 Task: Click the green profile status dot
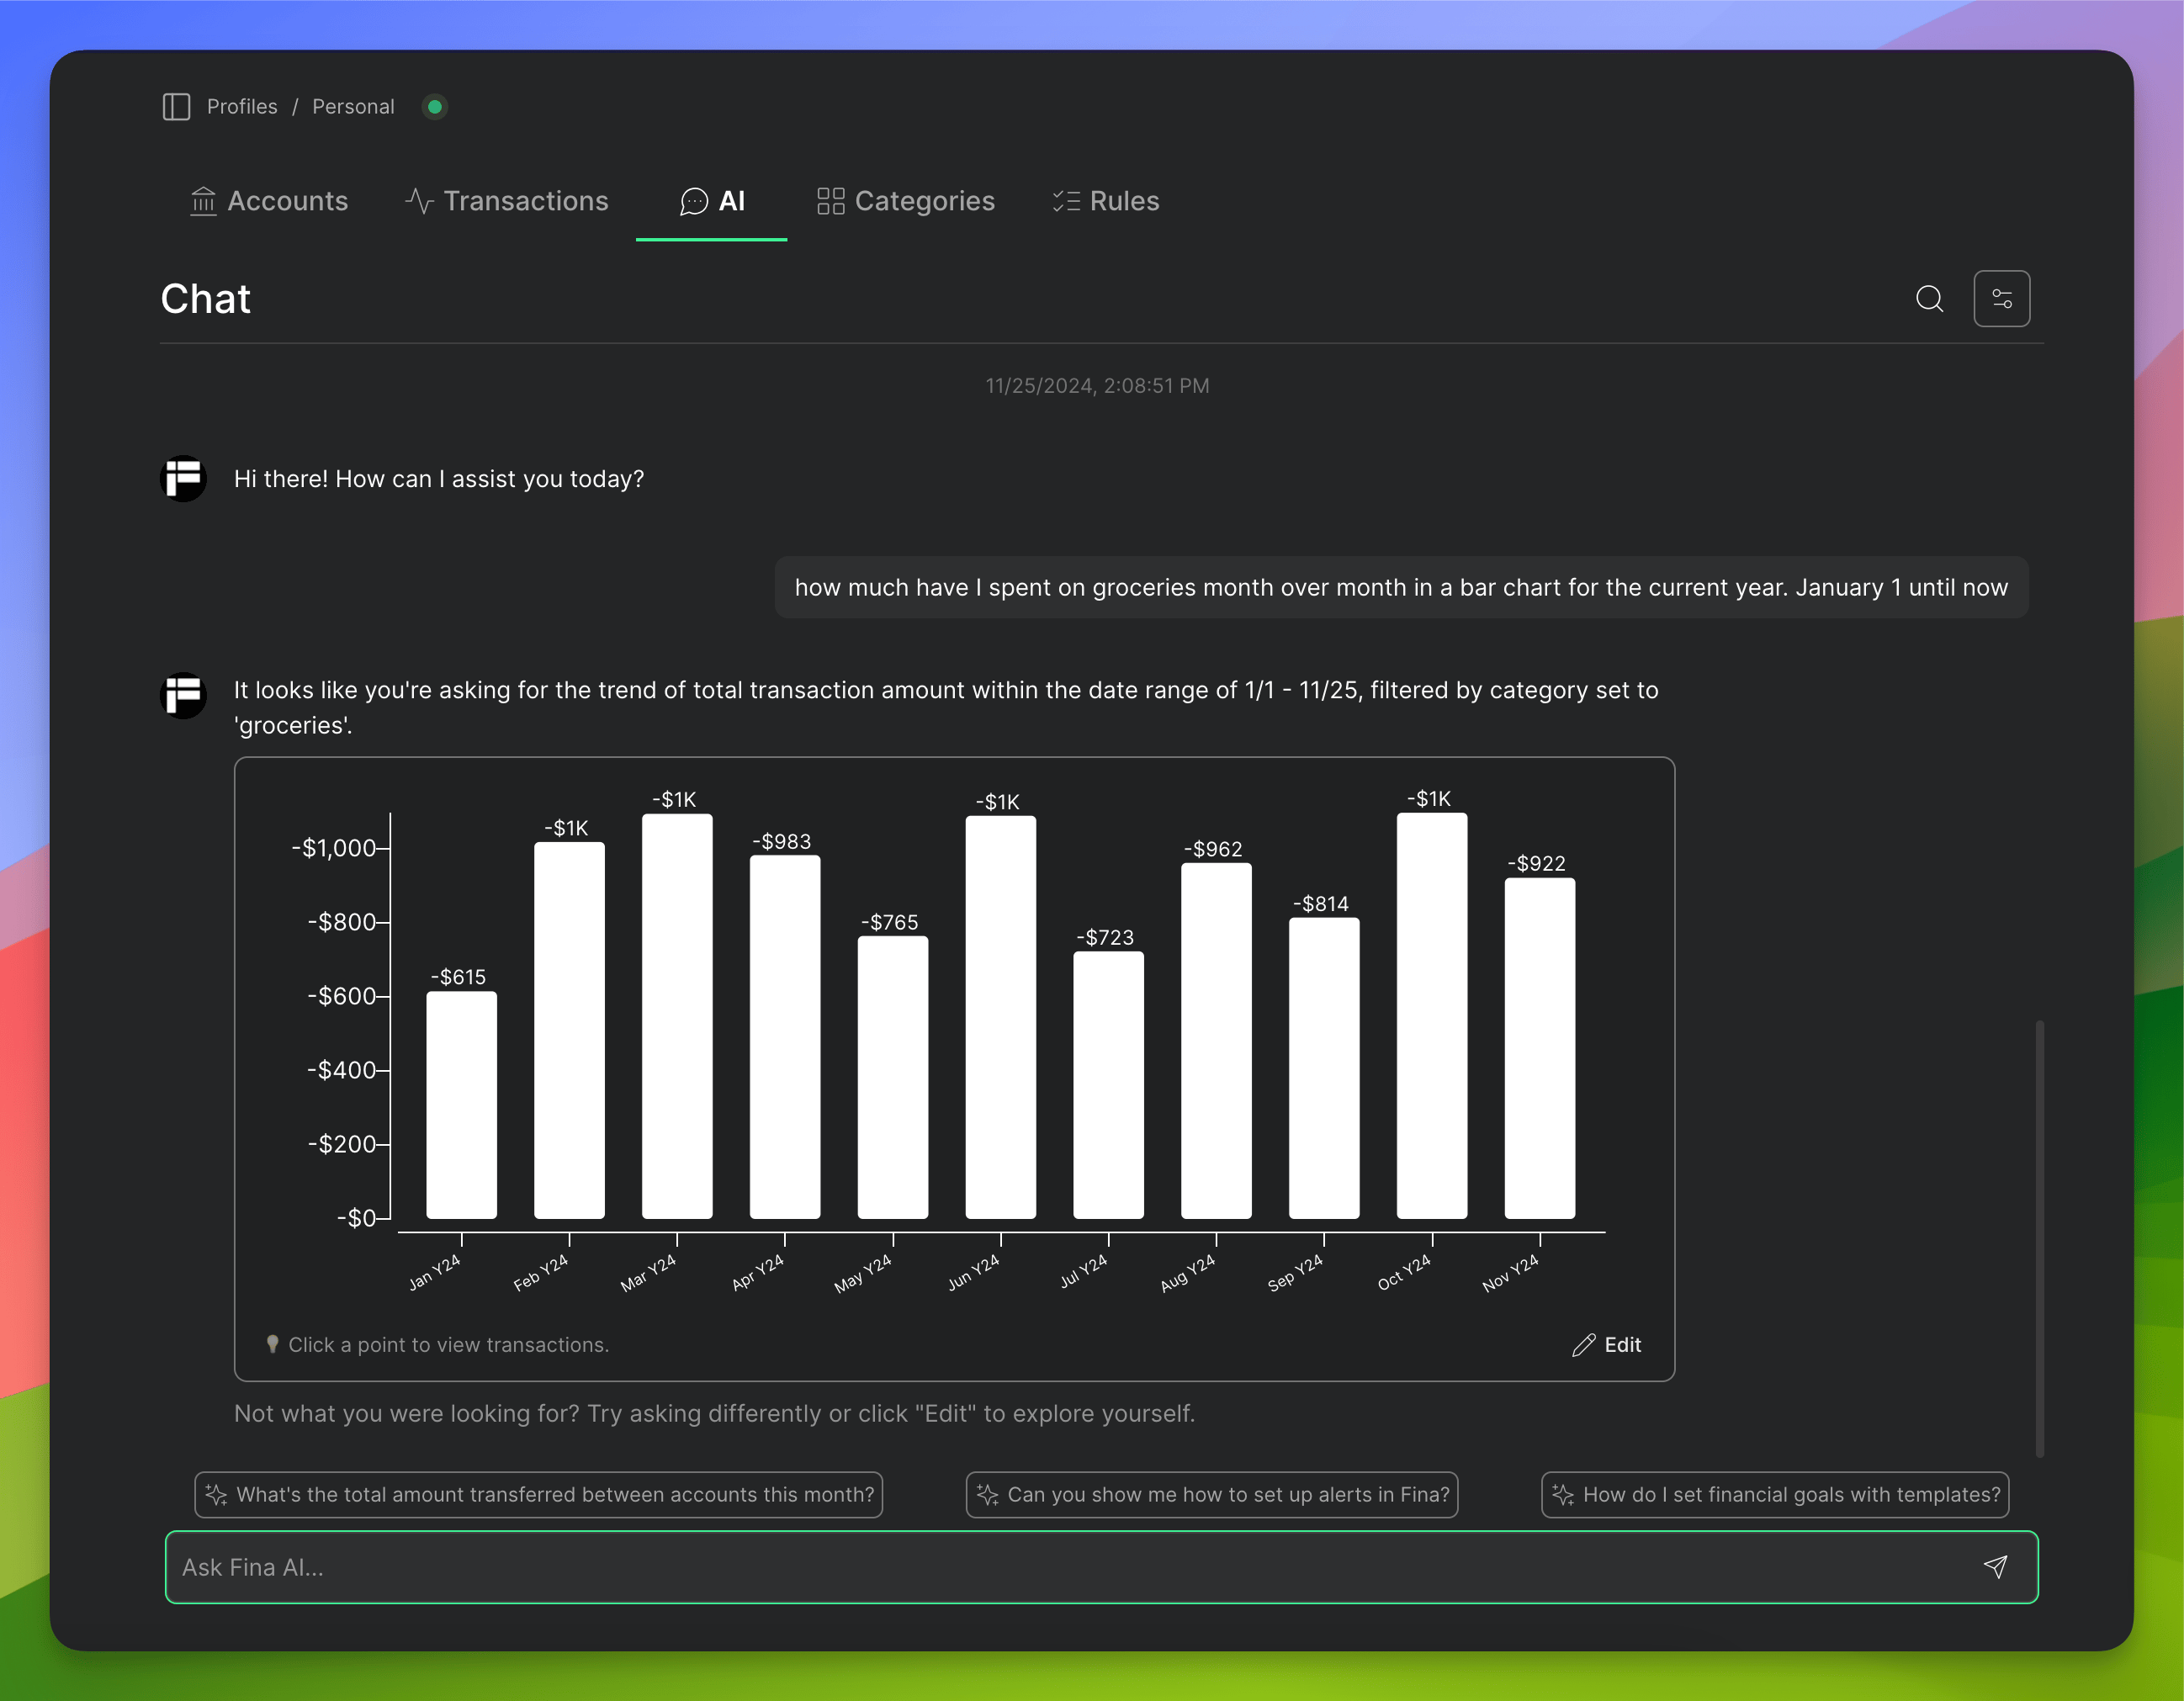coord(435,107)
